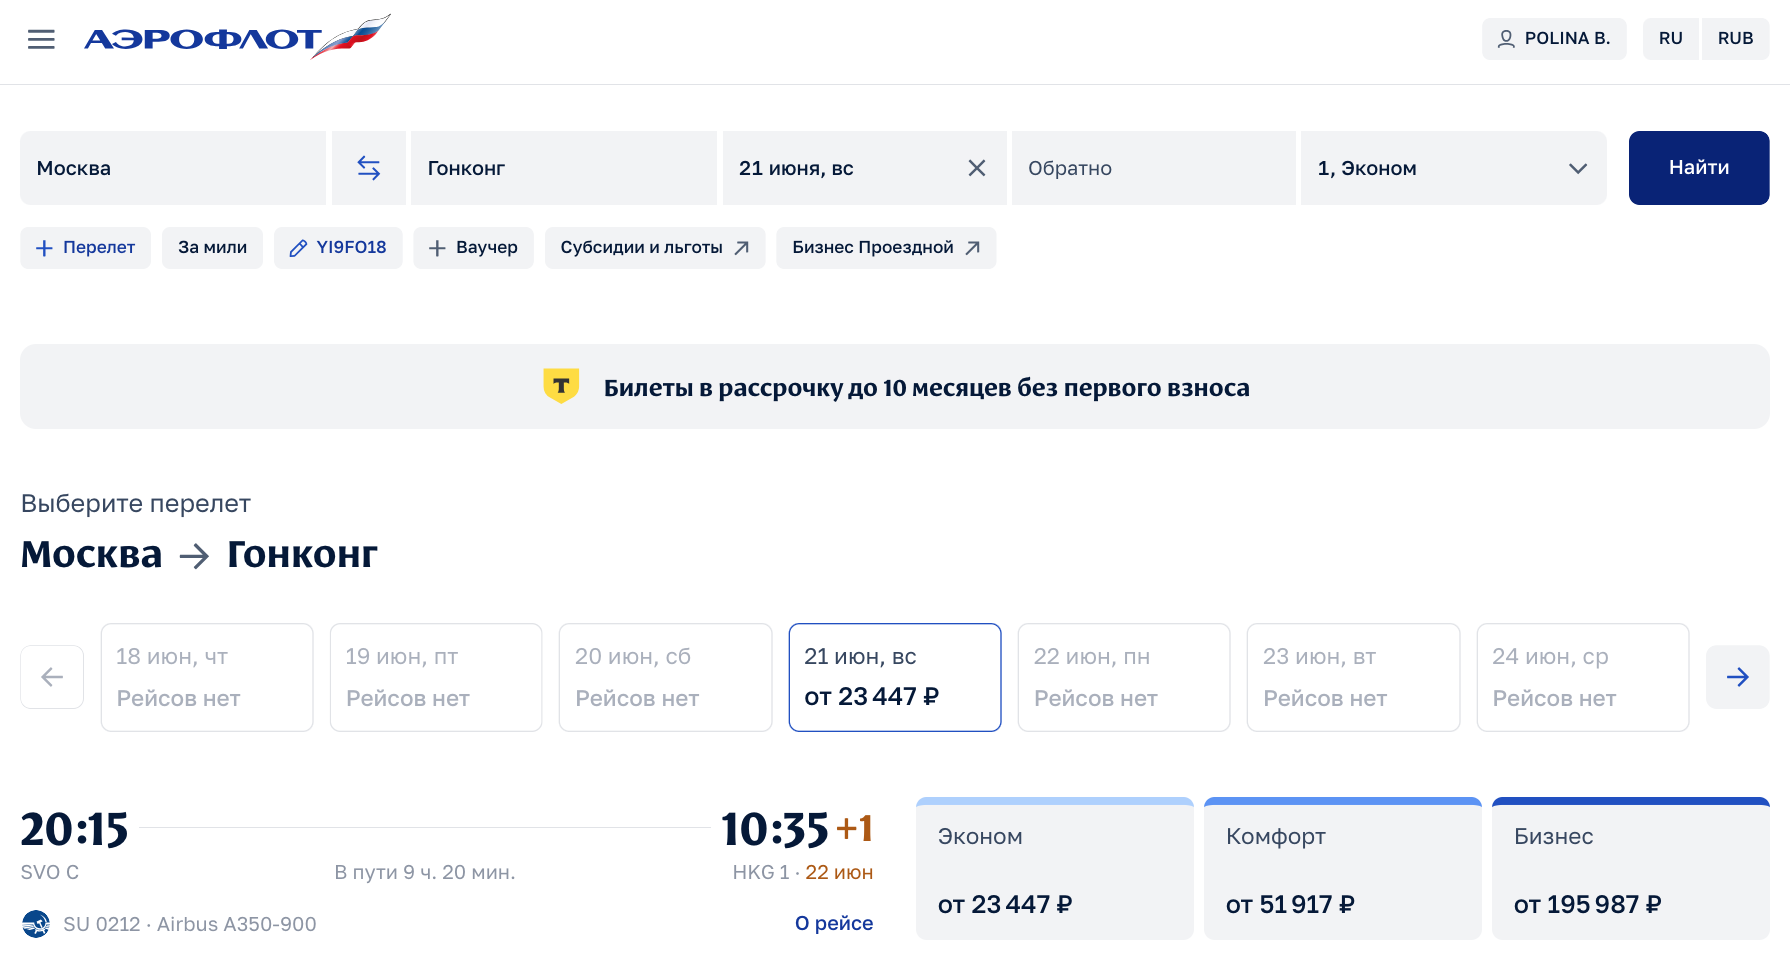1790x964 pixels.
Task: Click departure time 20:15
Action: 75,829
